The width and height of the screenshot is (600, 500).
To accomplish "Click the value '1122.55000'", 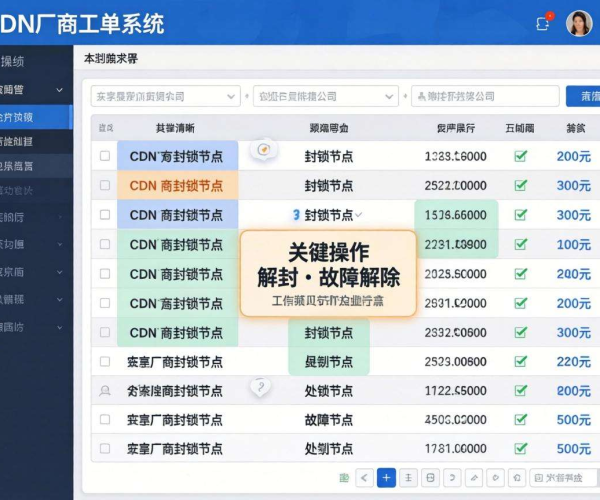I will coord(455,391).
